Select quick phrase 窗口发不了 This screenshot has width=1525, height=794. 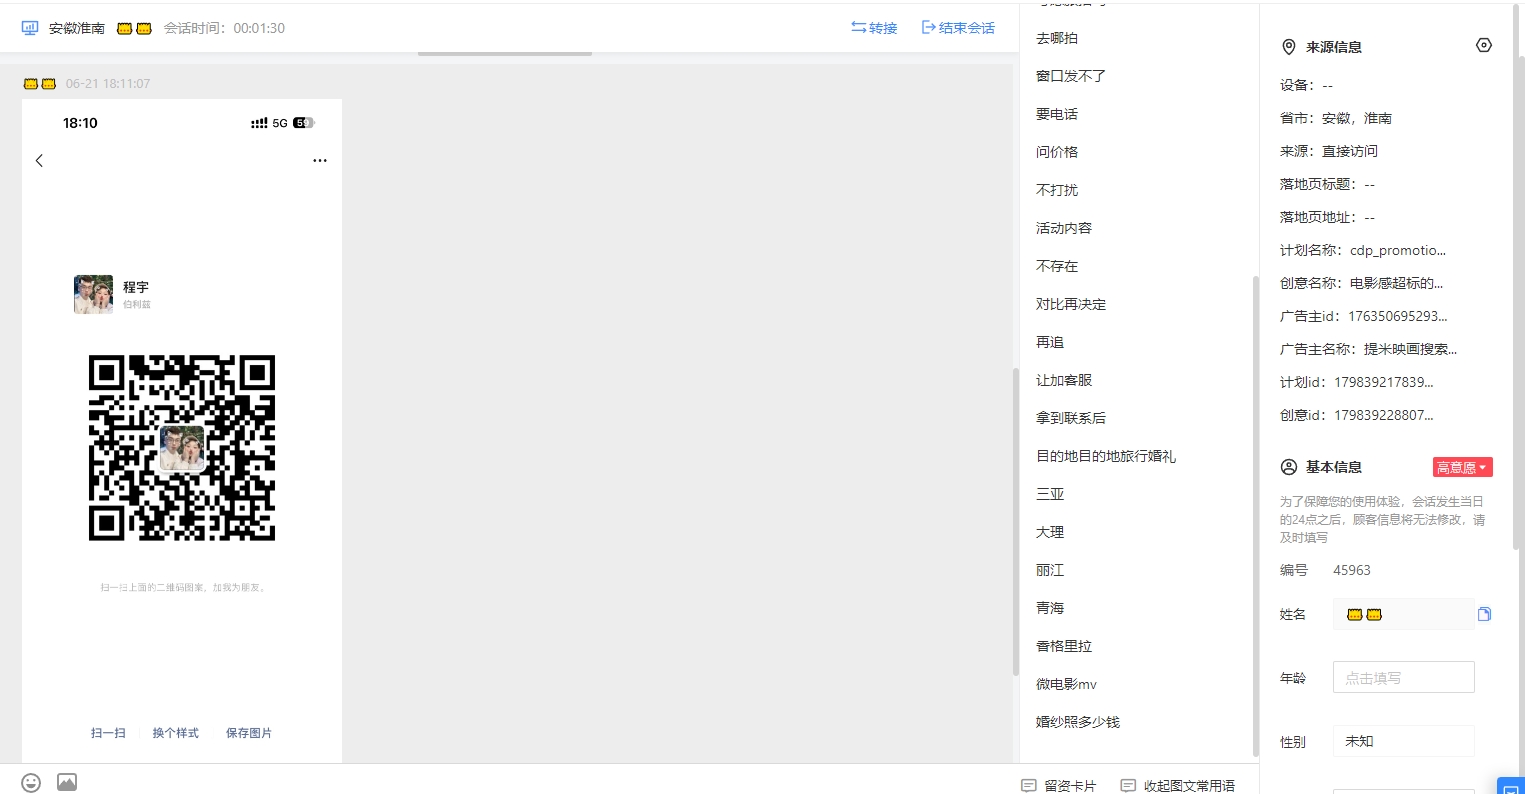1071,76
